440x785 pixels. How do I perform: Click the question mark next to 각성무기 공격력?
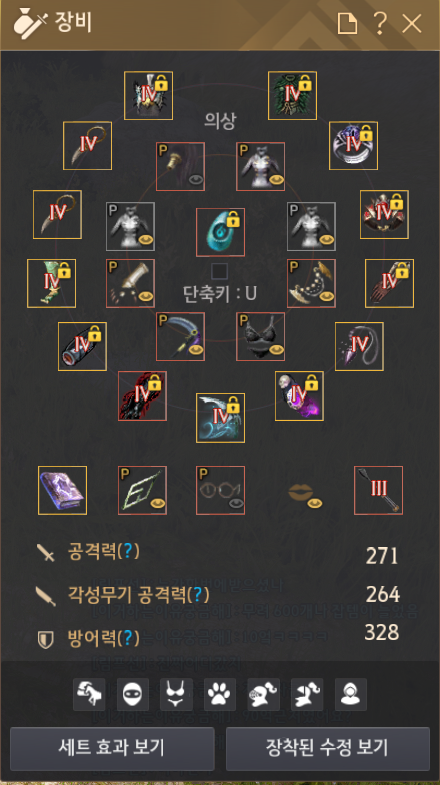click(x=198, y=595)
